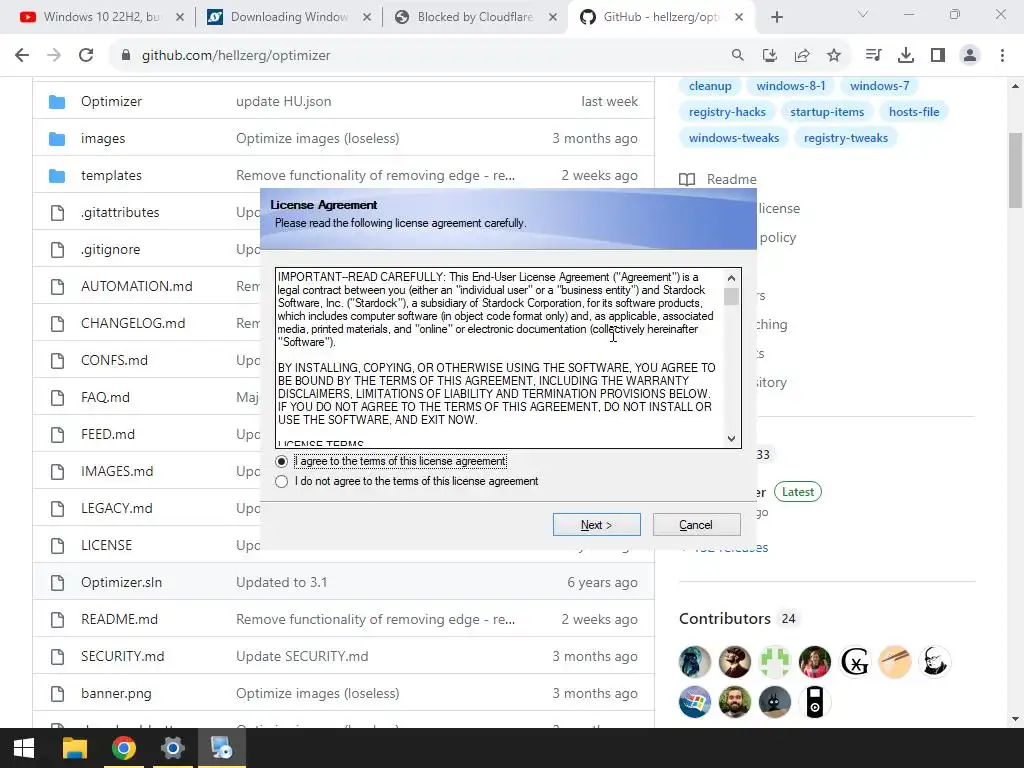Open the Contributors heading link

tap(725, 619)
